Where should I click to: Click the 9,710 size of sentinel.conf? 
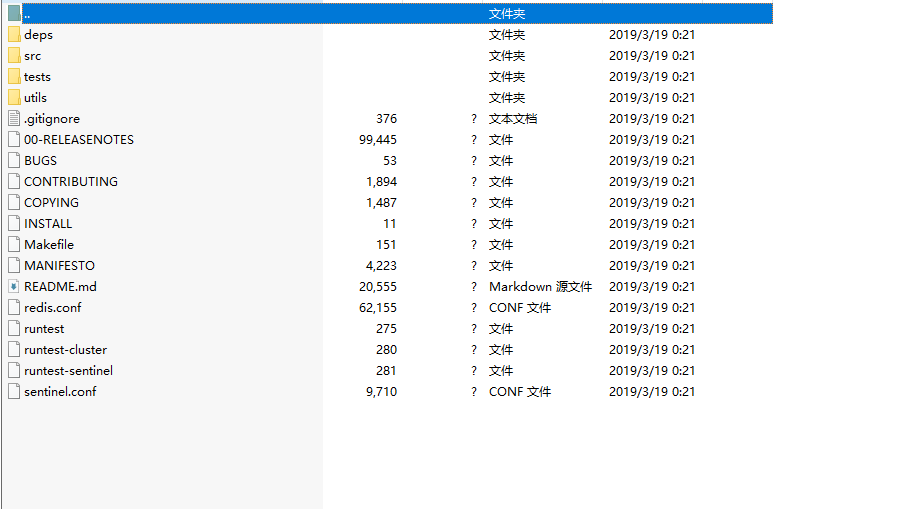point(381,392)
